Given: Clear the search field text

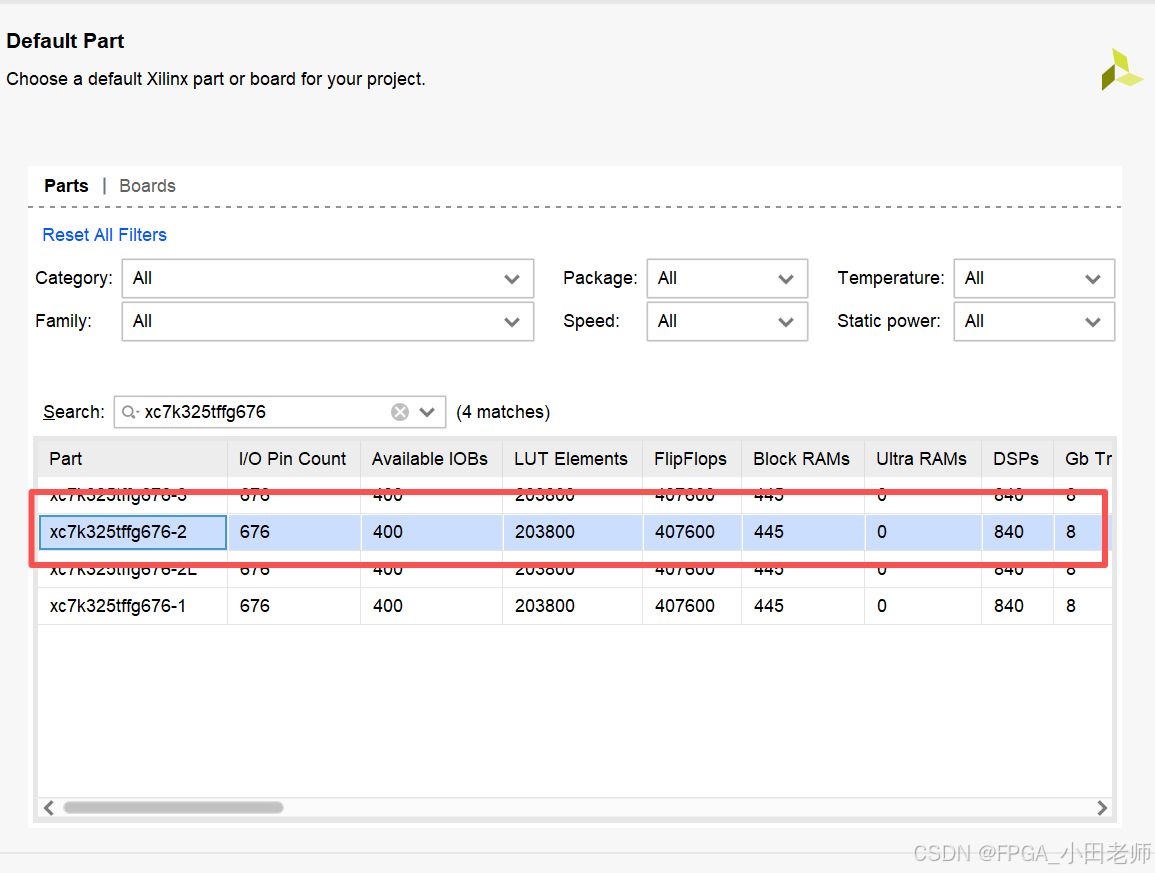Looking at the screenshot, I should pos(400,412).
